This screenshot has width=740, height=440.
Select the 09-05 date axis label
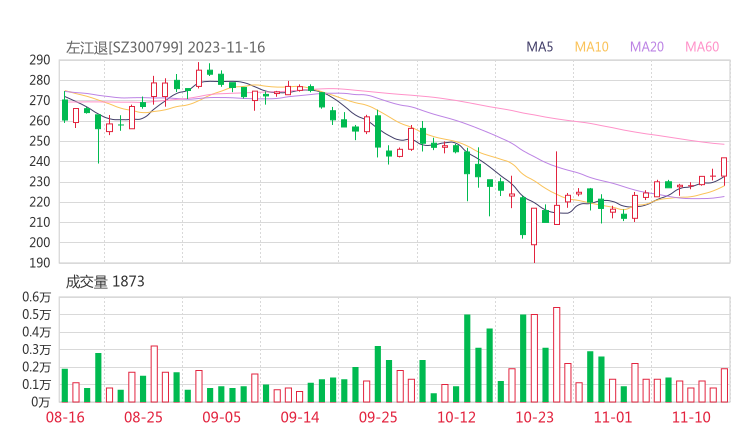221,417
